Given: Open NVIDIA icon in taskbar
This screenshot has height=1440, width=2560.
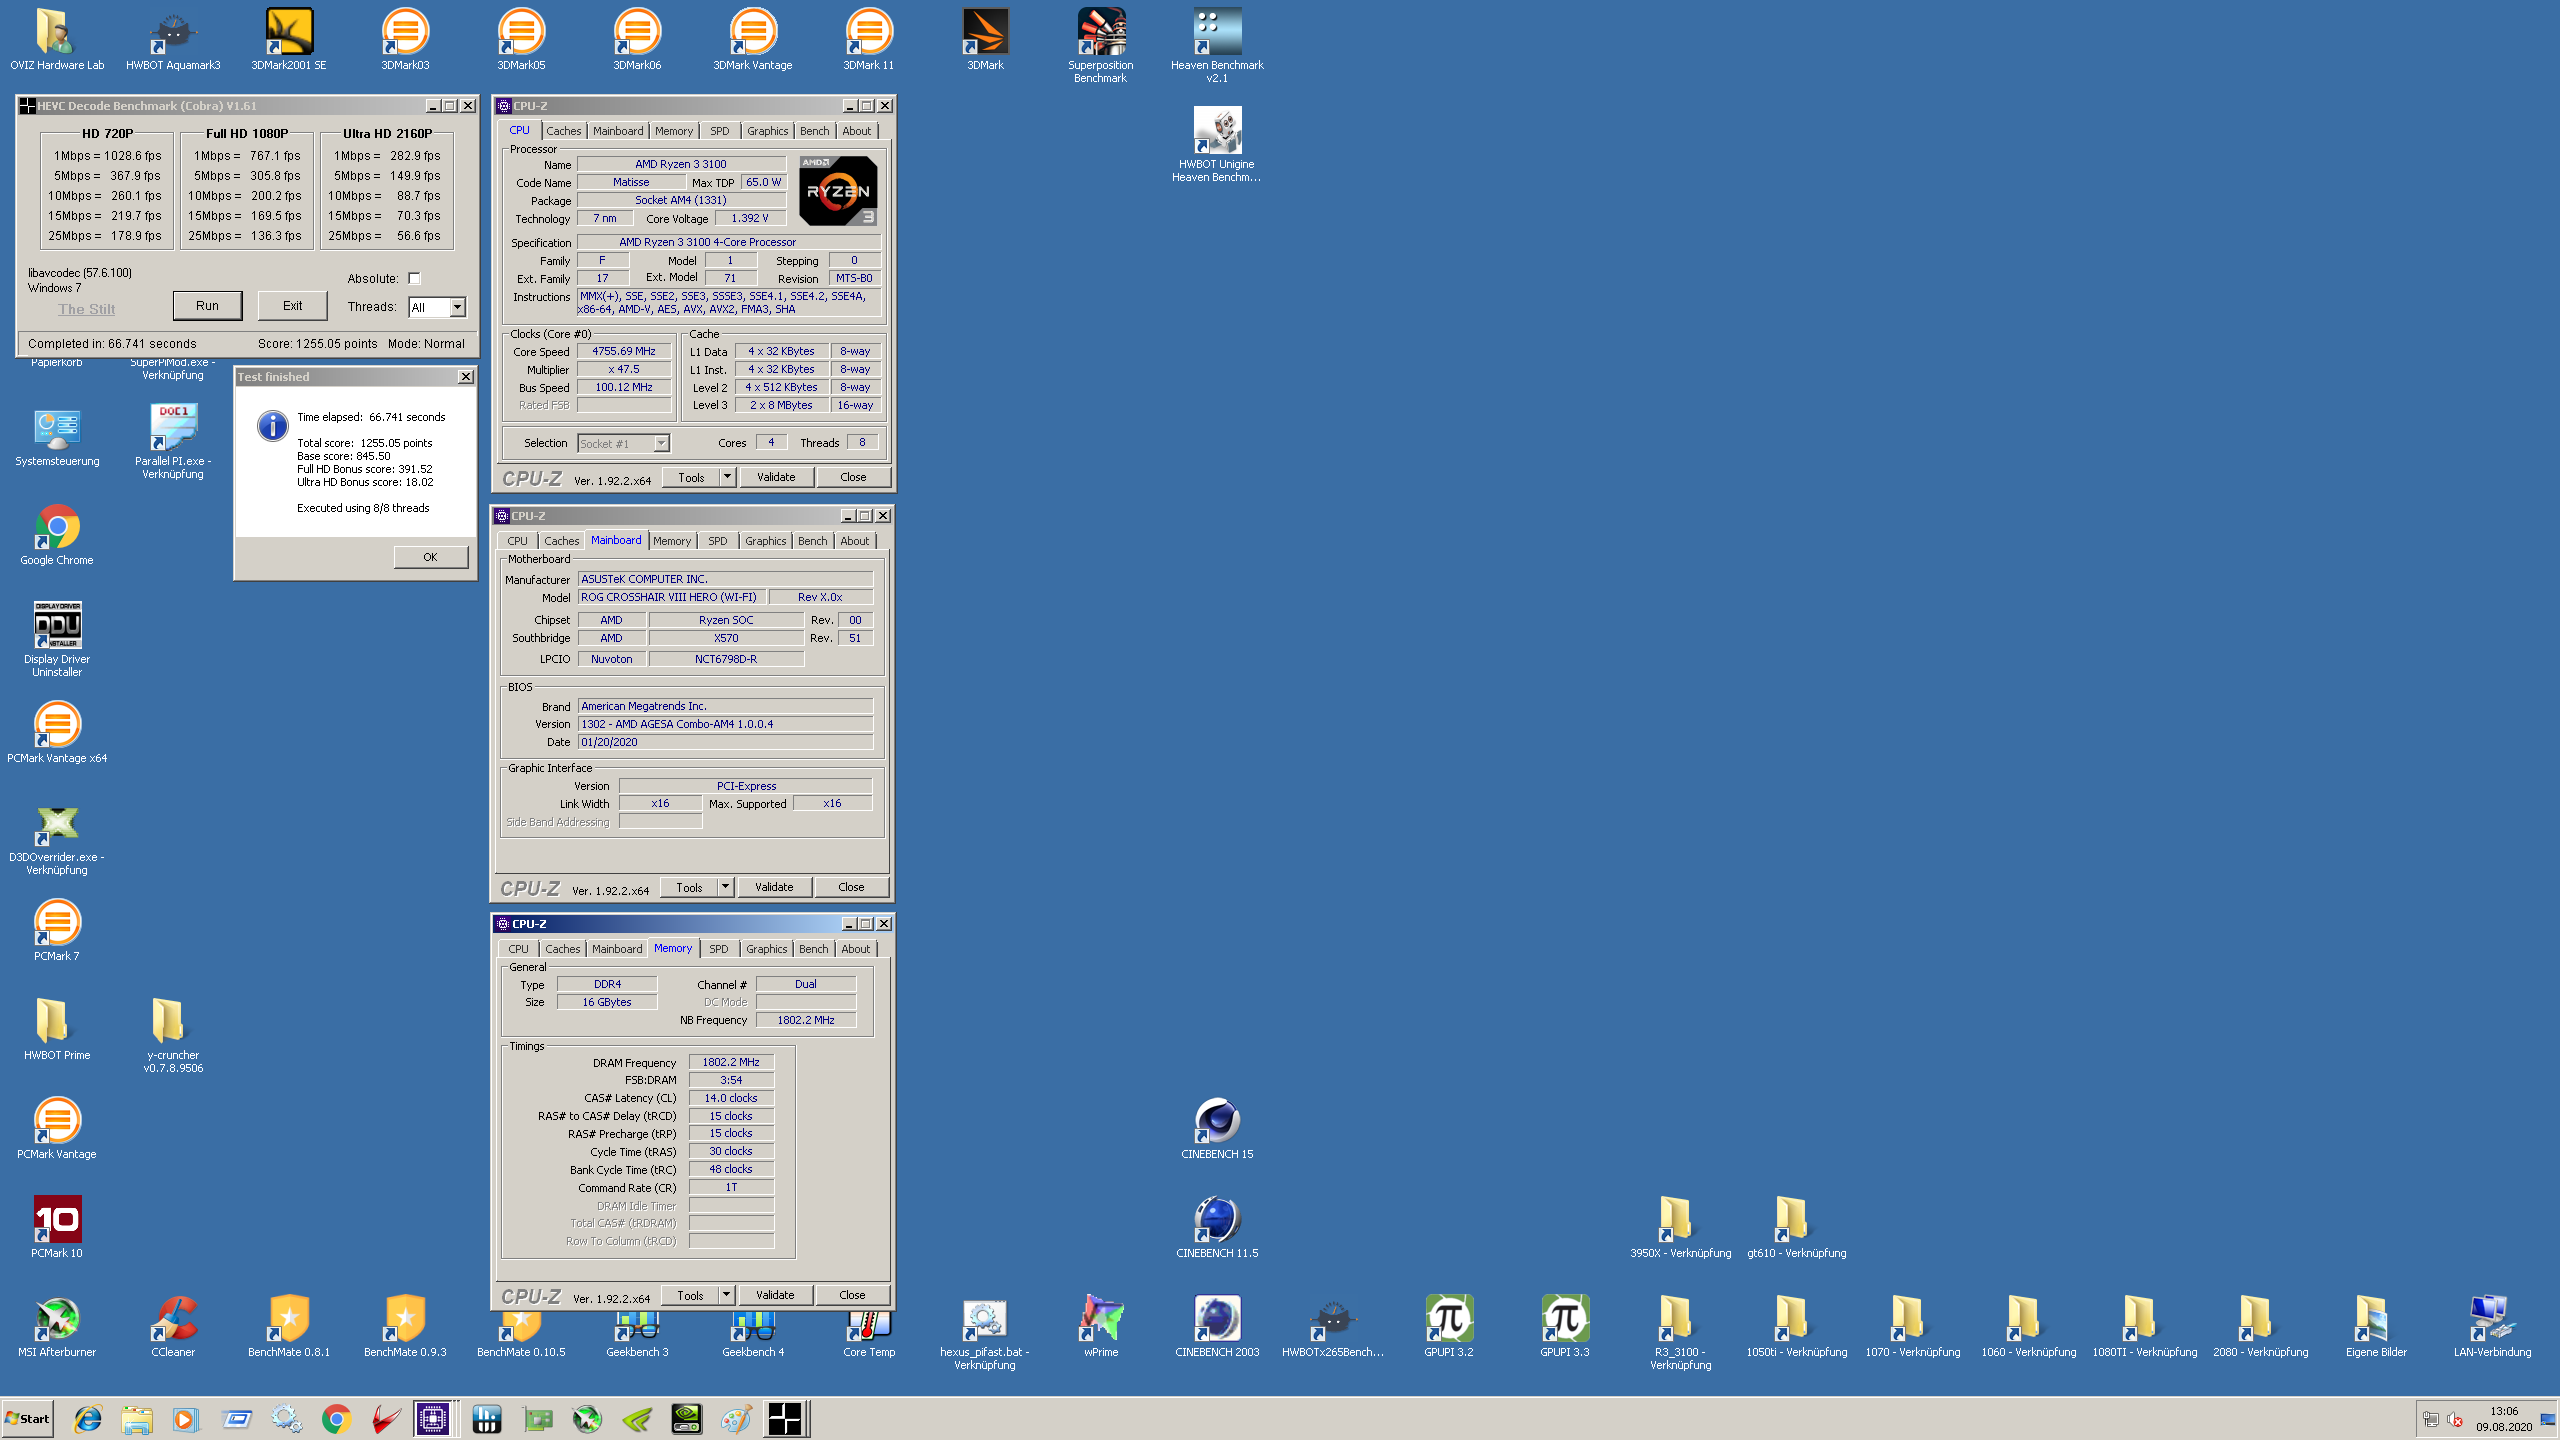Looking at the screenshot, I should coord(687,1419).
